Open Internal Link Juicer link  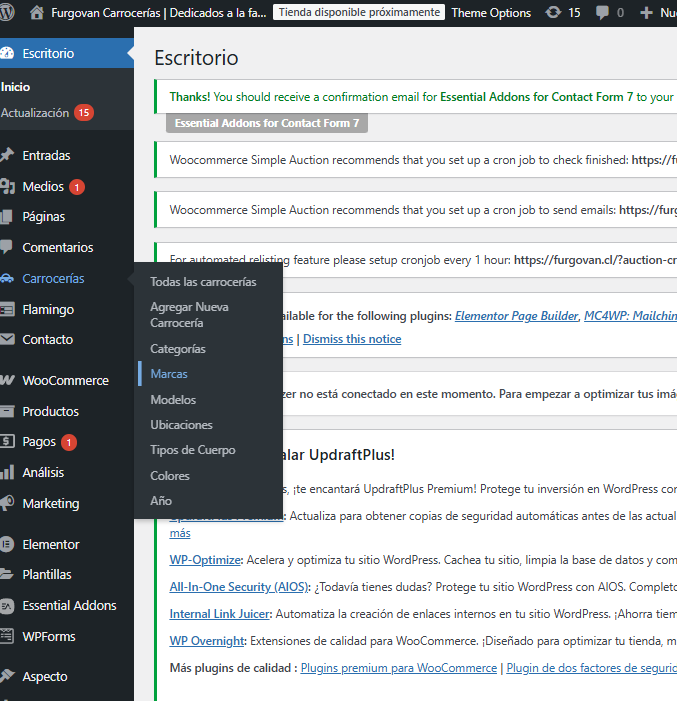tap(220, 614)
